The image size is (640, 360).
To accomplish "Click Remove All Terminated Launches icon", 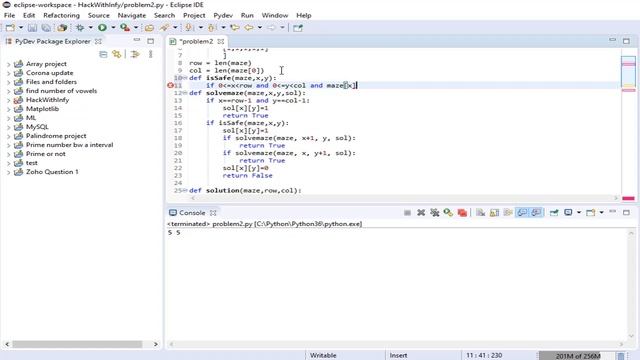I will [435, 213].
